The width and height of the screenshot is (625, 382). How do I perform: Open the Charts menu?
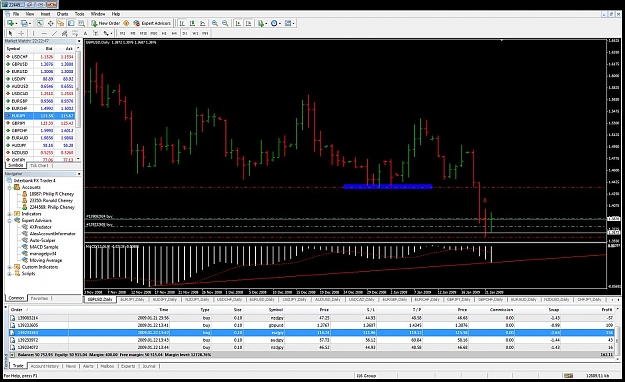point(63,14)
